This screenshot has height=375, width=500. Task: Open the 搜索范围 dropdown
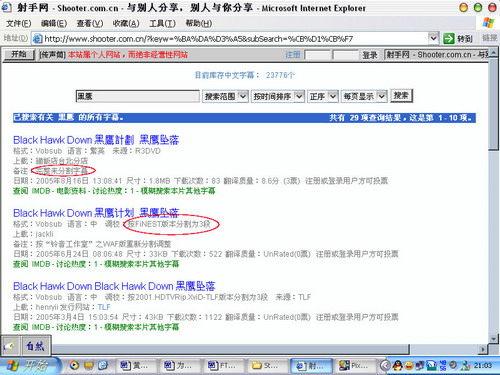tap(225, 96)
